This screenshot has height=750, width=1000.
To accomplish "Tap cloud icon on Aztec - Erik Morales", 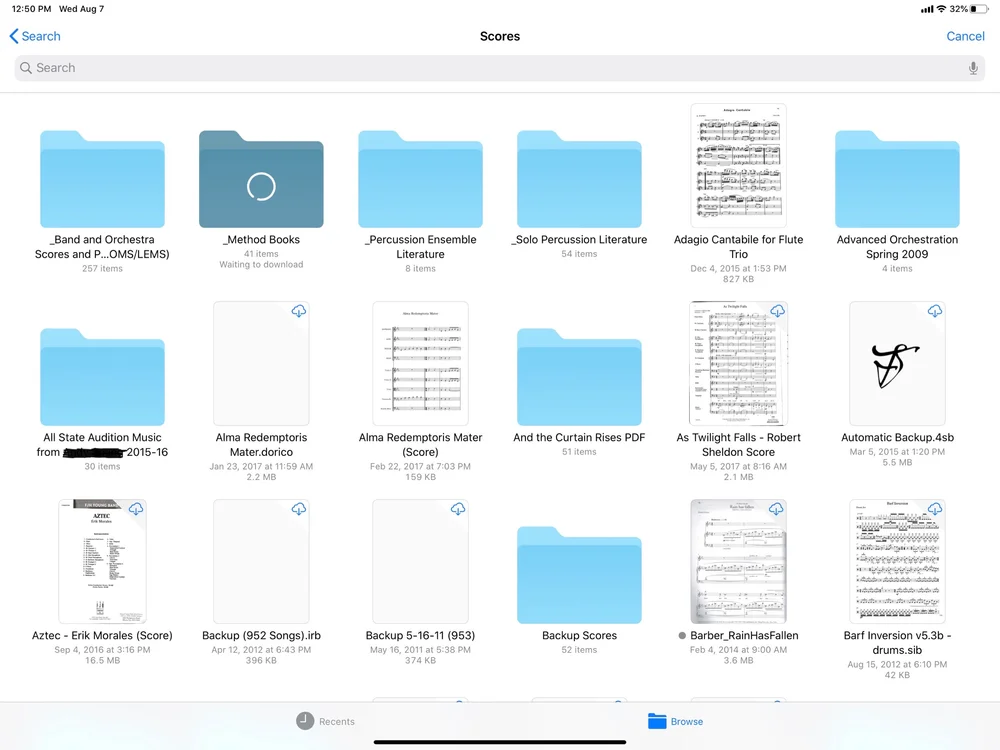I will (x=139, y=509).
